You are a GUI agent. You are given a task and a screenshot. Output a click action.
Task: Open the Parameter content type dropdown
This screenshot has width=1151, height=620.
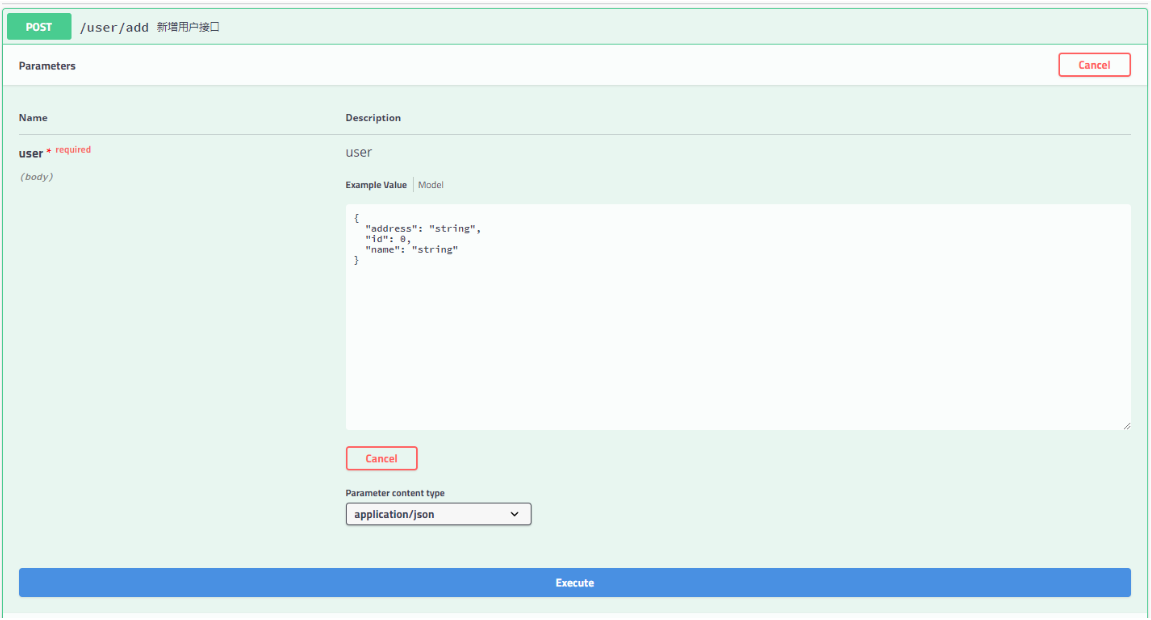pyautogui.click(x=438, y=514)
